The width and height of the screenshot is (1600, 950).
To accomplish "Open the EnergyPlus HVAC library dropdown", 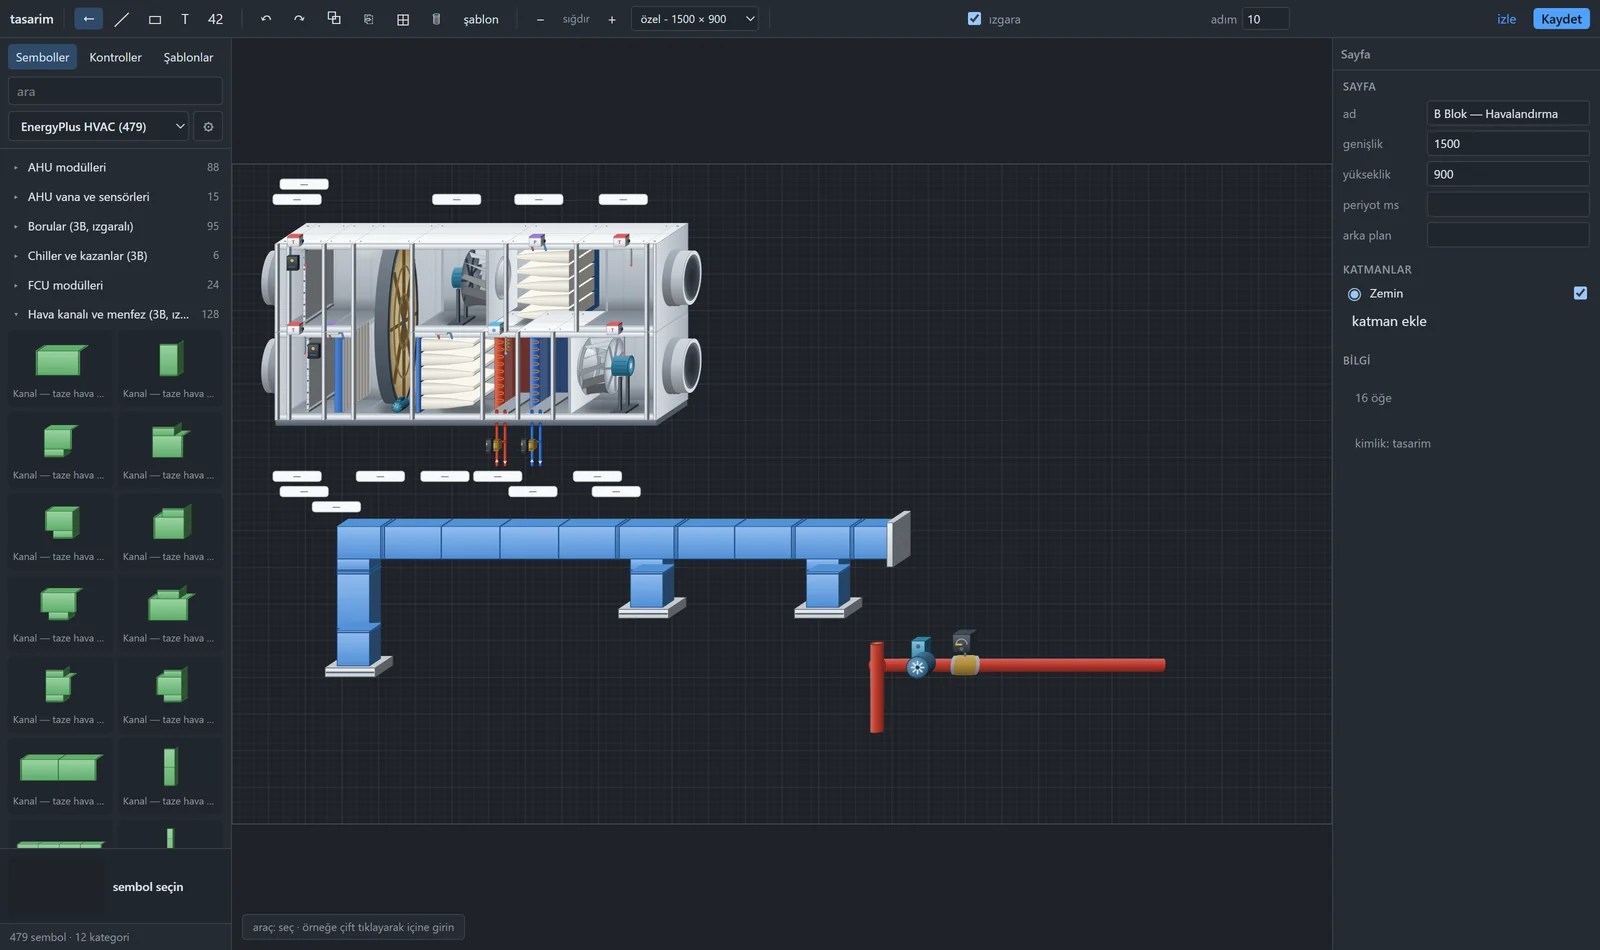I will [x=99, y=127].
